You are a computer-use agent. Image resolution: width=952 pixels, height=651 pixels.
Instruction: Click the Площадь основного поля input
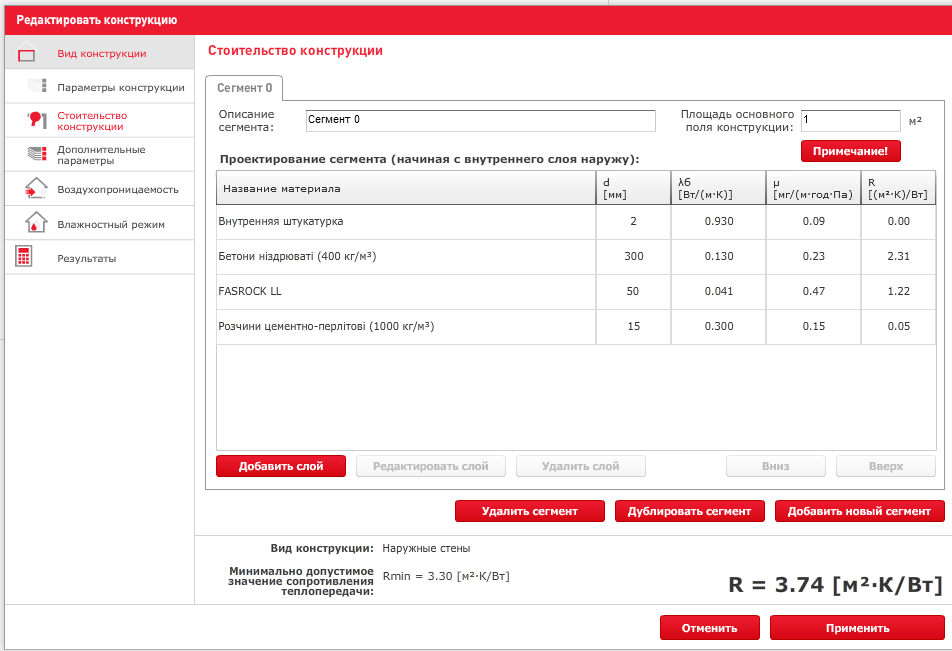point(850,120)
